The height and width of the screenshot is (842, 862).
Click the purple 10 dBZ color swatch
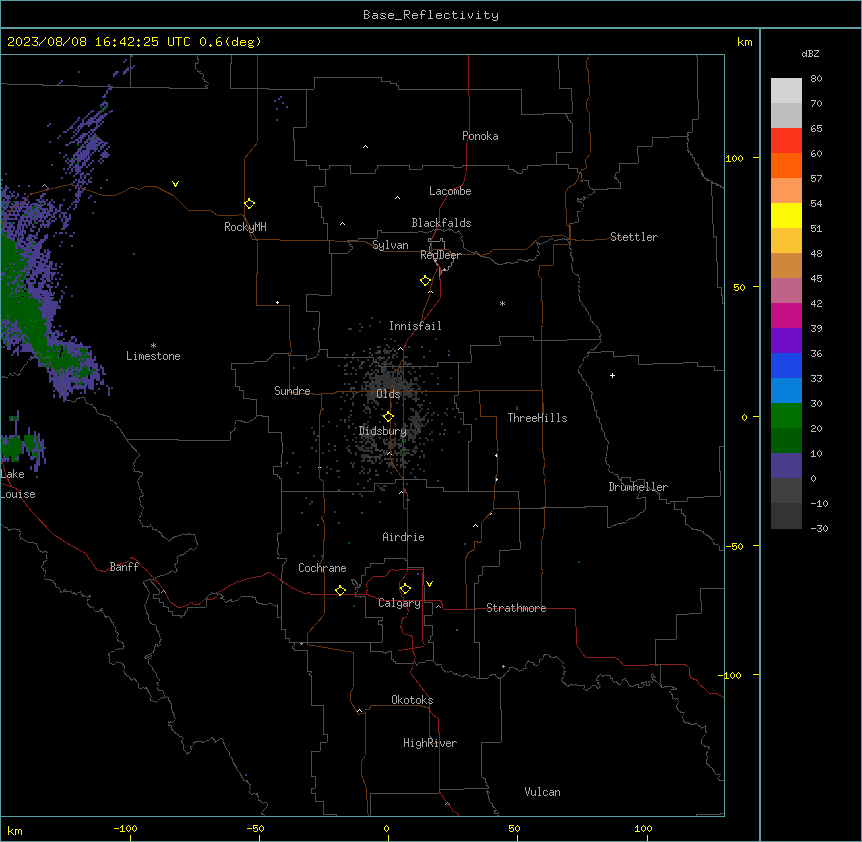(786, 466)
